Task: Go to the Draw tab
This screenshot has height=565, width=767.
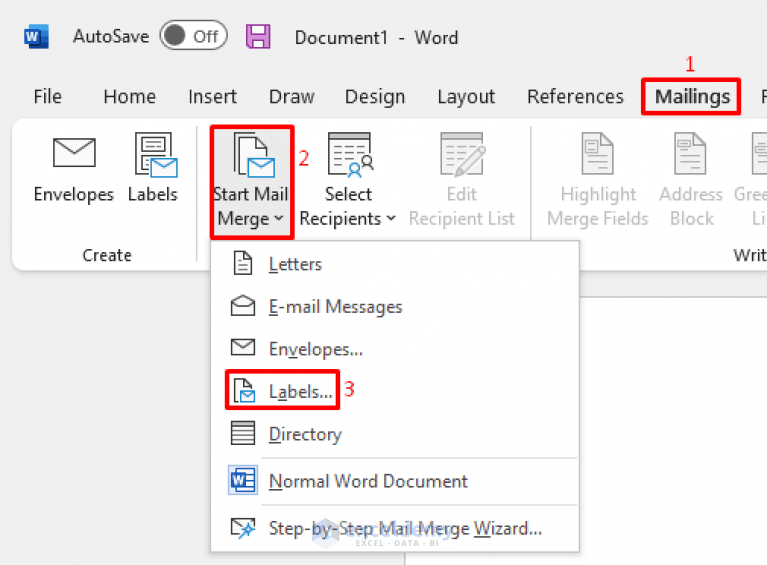Action: tap(292, 96)
